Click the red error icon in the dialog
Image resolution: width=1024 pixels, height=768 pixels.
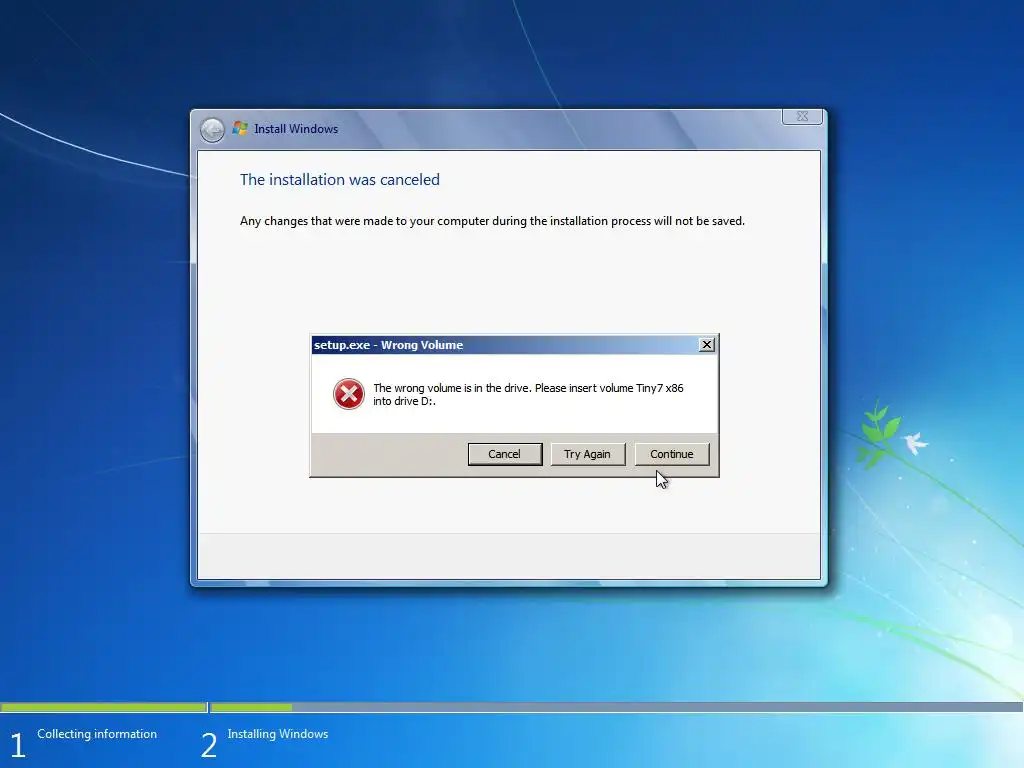(x=349, y=394)
